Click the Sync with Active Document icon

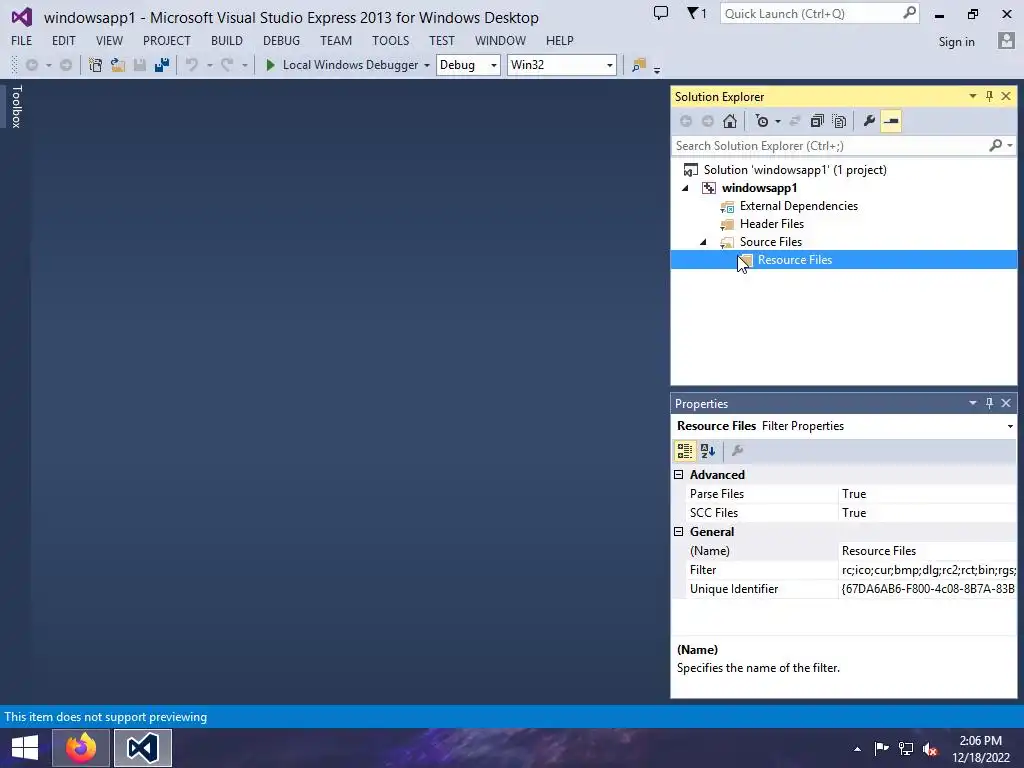[x=795, y=121]
